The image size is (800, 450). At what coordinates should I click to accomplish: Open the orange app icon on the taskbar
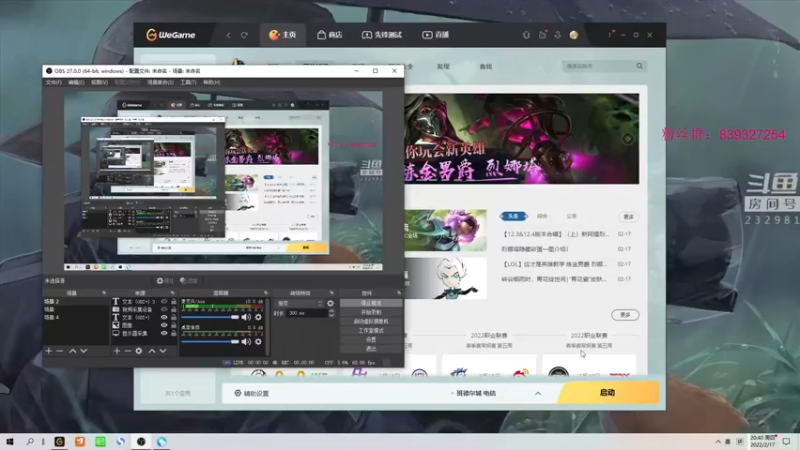tap(80, 441)
